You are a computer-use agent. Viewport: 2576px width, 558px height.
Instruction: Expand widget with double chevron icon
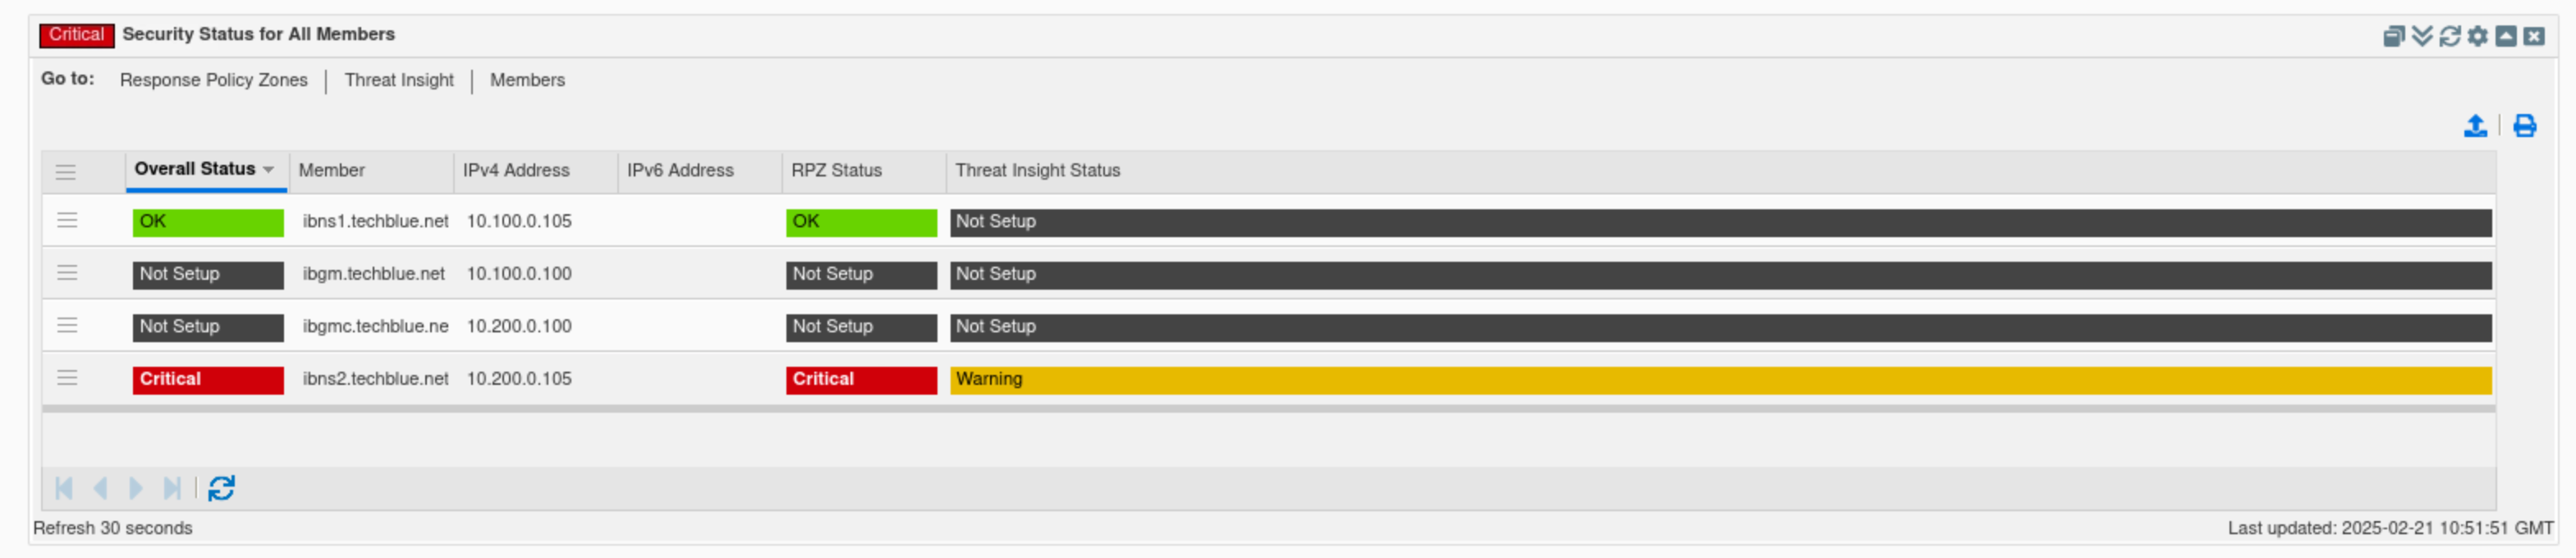pos(2421,37)
